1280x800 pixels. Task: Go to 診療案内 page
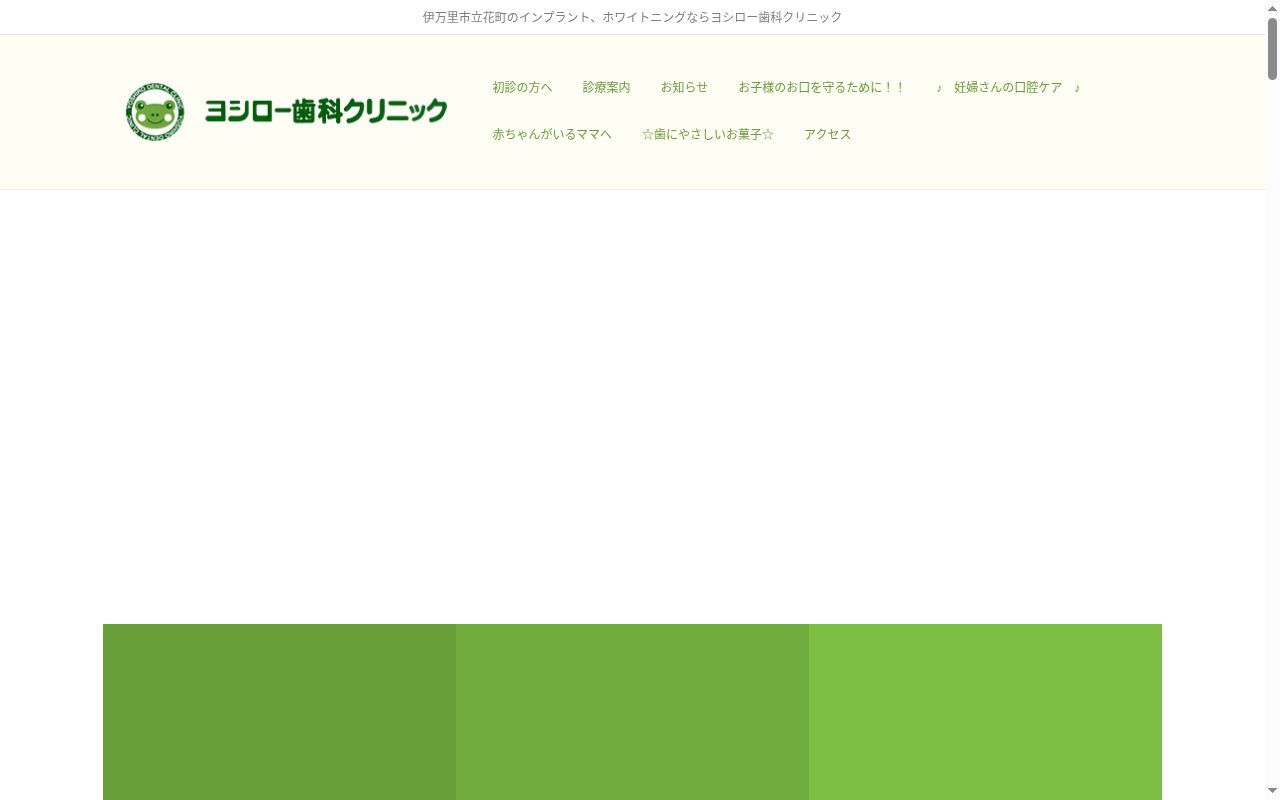607,88
